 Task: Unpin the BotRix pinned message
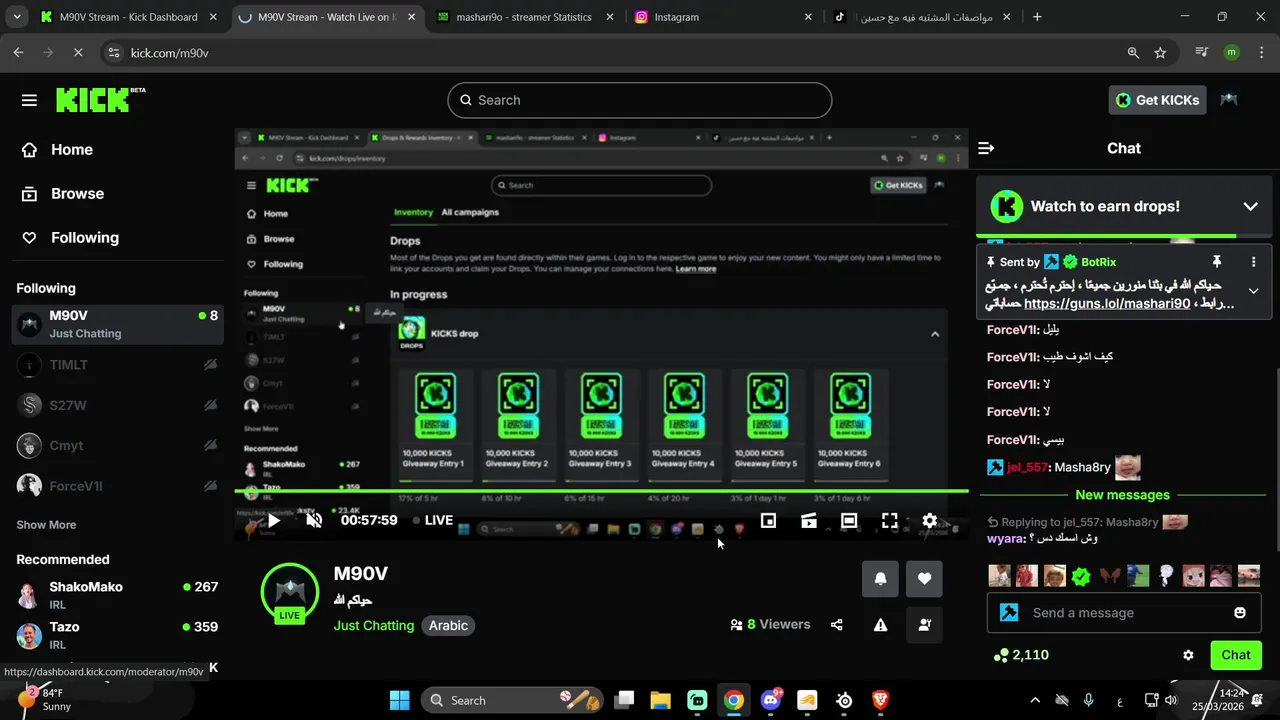click(1217, 262)
